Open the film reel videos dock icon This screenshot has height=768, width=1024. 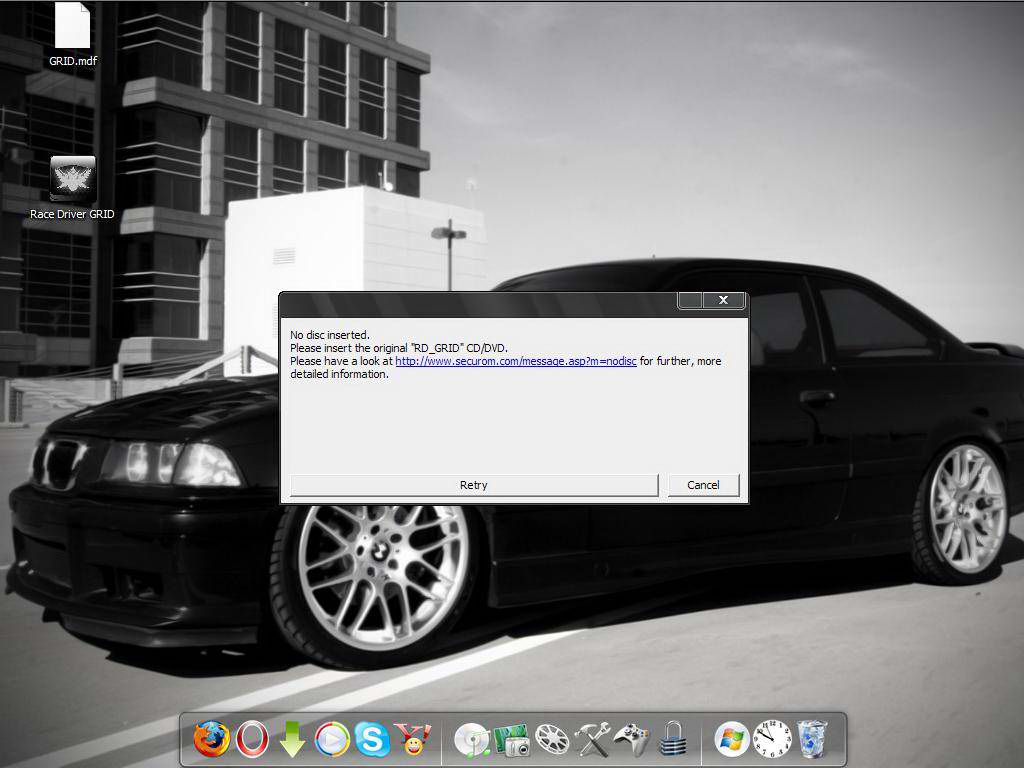(552, 740)
